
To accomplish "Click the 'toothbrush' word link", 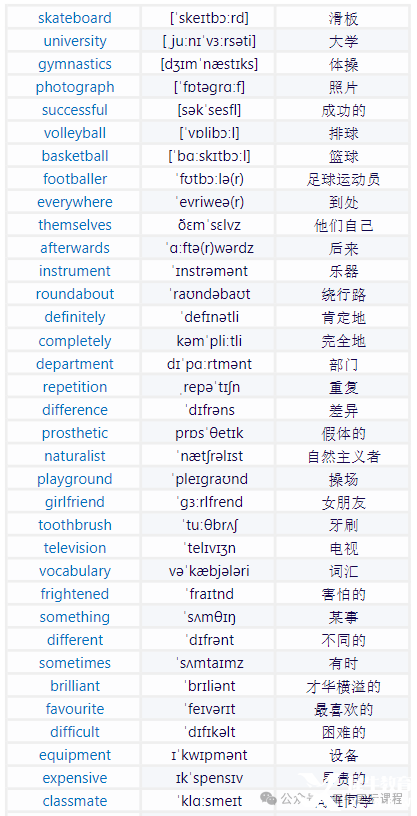I will 74,525.
